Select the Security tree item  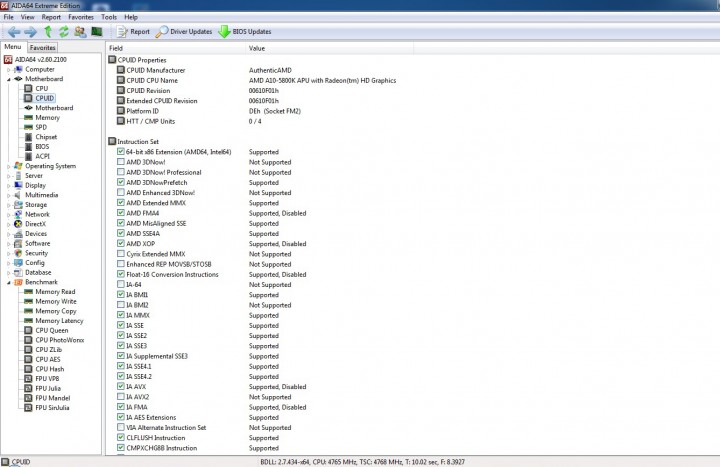pyautogui.click(x=31, y=253)
